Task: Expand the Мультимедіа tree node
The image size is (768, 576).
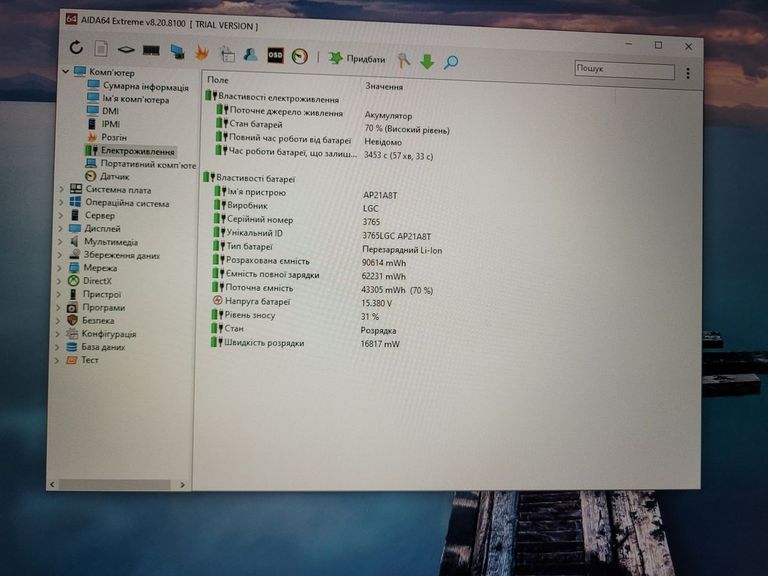Action: [x=60, y=242]
